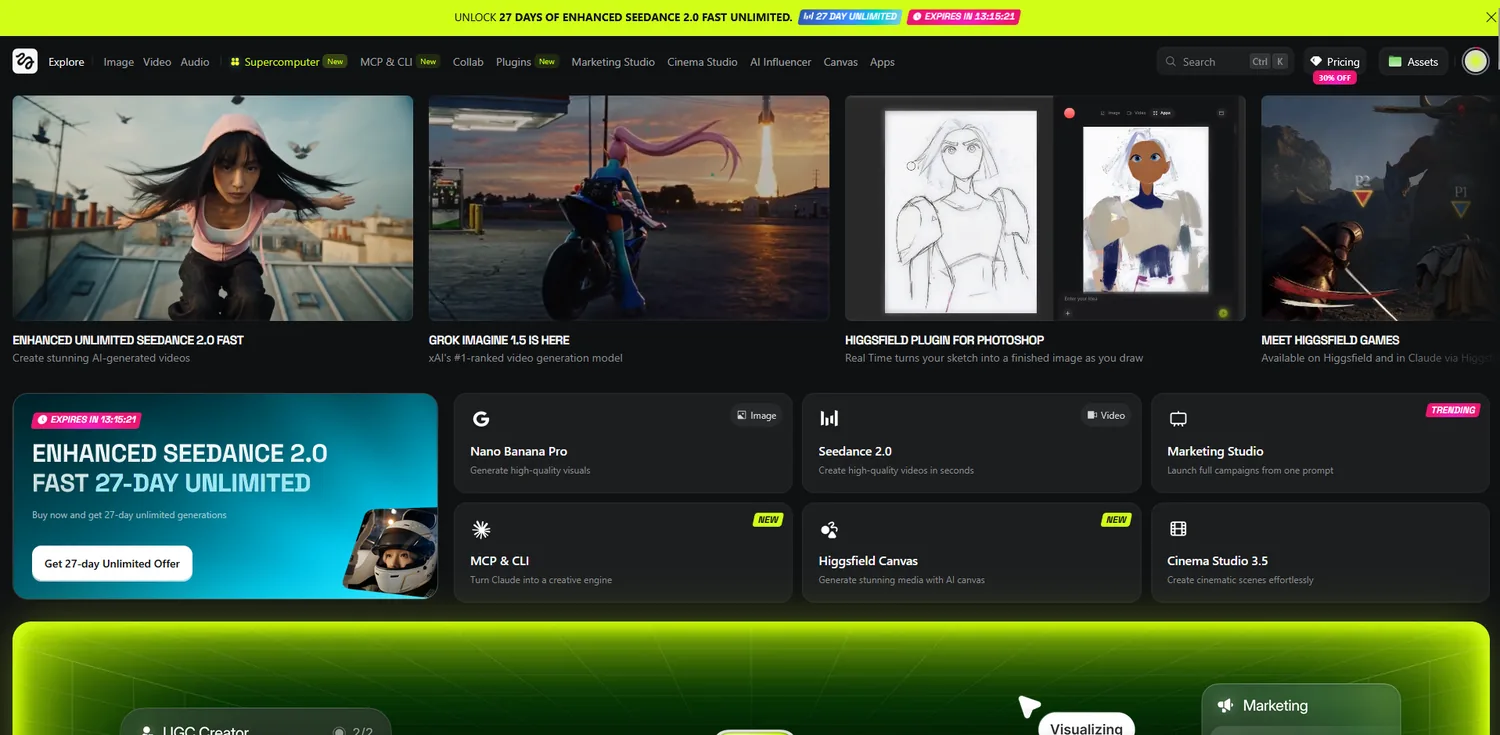
Task: Open the Grok Imagine motorcycle thumbnail
Action: pyautogui.click(x=629, y=208)
